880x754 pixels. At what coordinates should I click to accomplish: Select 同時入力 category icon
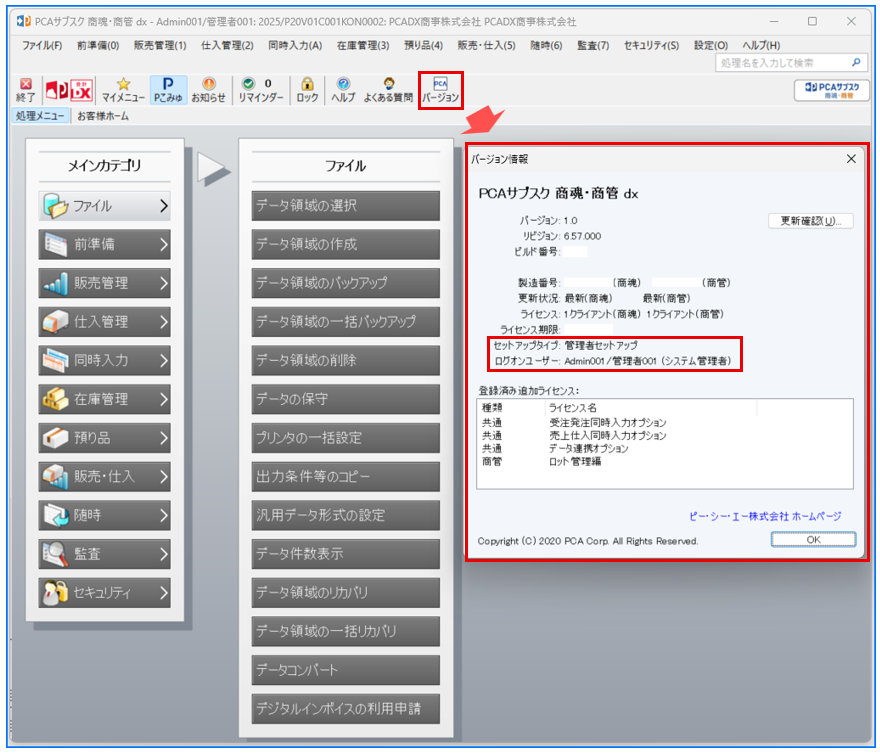(x=56, y=360)
